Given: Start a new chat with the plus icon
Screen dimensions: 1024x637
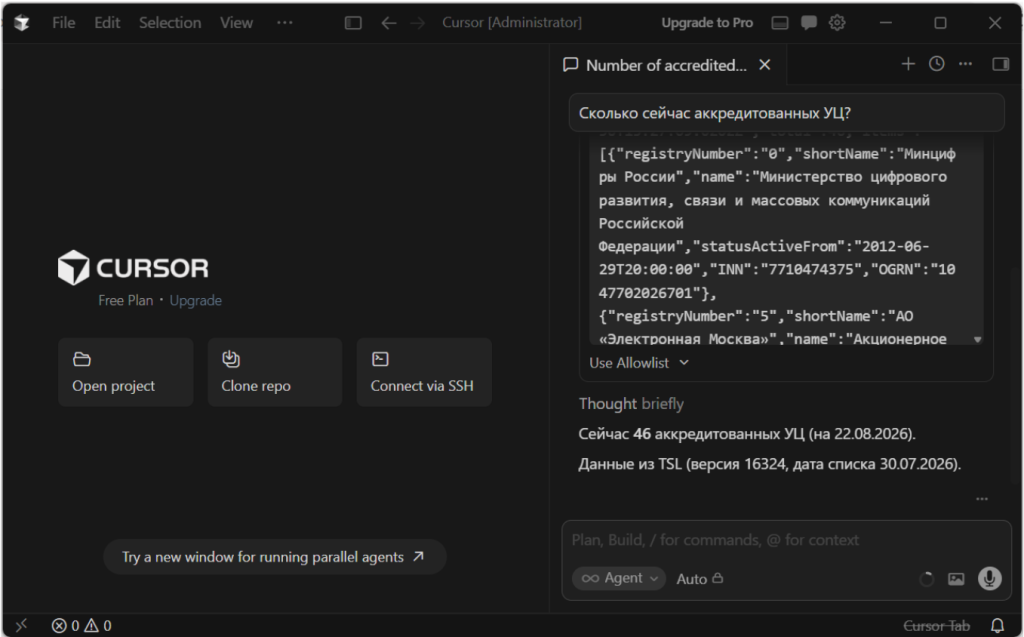Looking at the screenshot, I should [908, 64].
